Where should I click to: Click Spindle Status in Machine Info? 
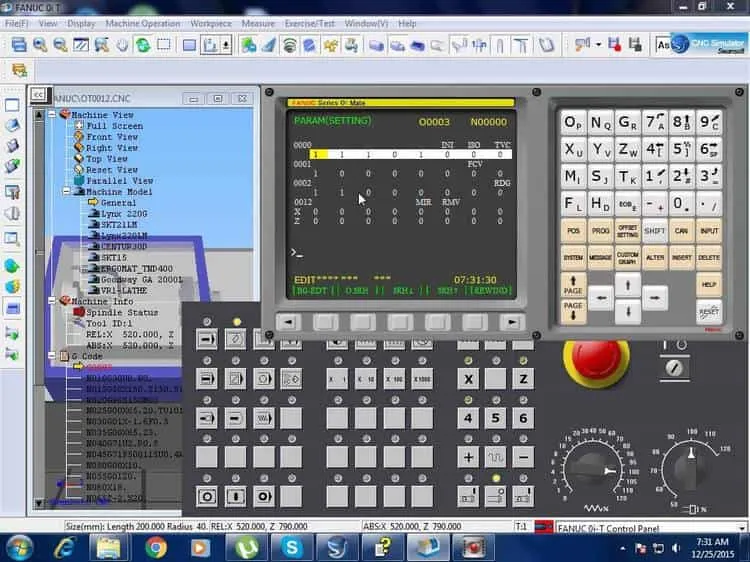[121, 312]
